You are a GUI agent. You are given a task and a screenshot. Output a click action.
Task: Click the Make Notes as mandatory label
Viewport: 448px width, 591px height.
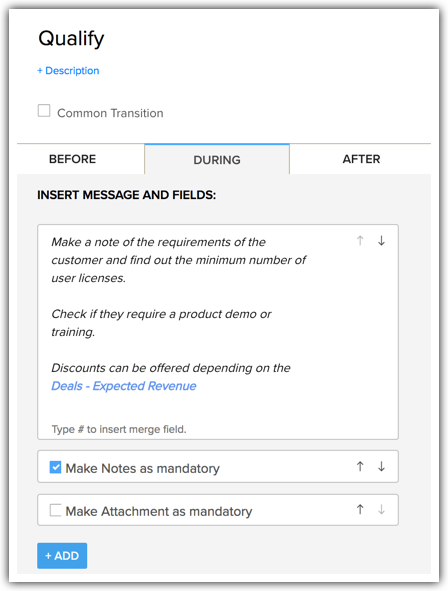coord(142,469)
